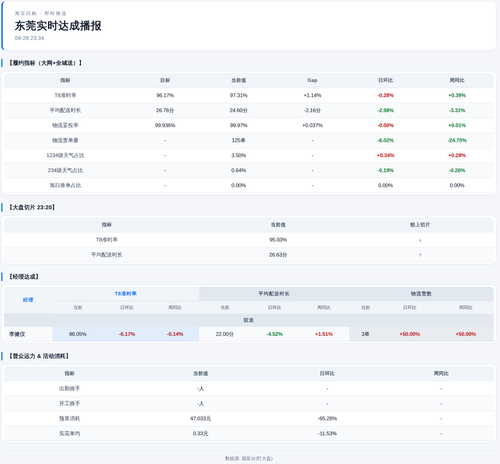This screenshot has height=464, width=500.
Task: Click the -65.28% value
Action: tap(327, 418)
